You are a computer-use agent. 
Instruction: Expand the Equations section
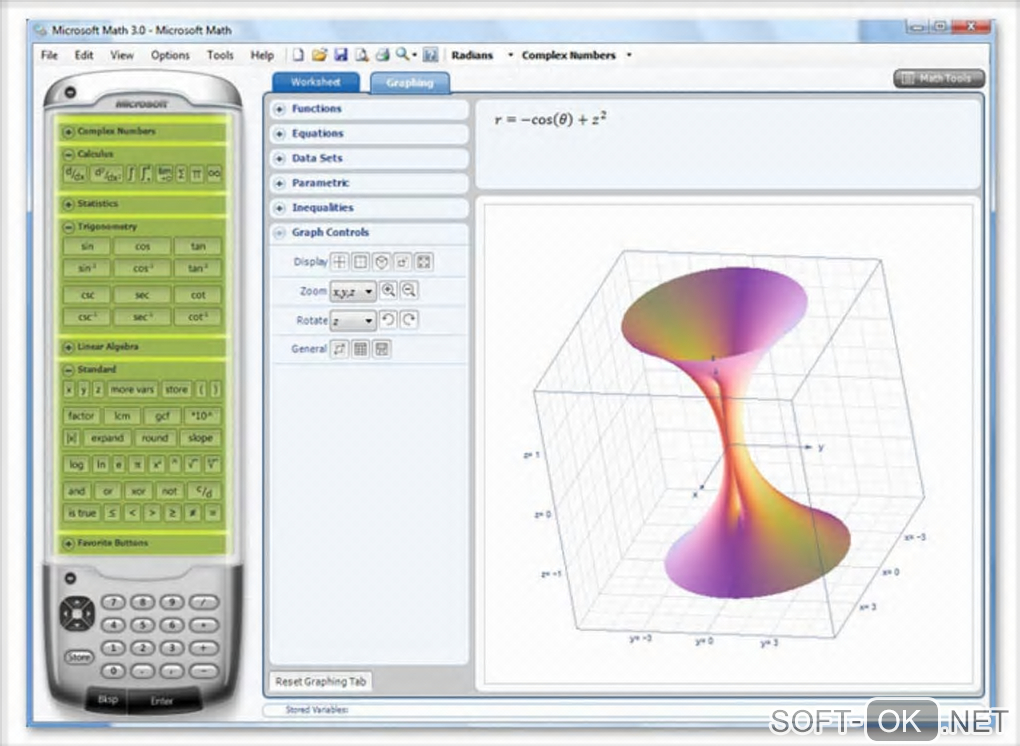tap(280, 133)
